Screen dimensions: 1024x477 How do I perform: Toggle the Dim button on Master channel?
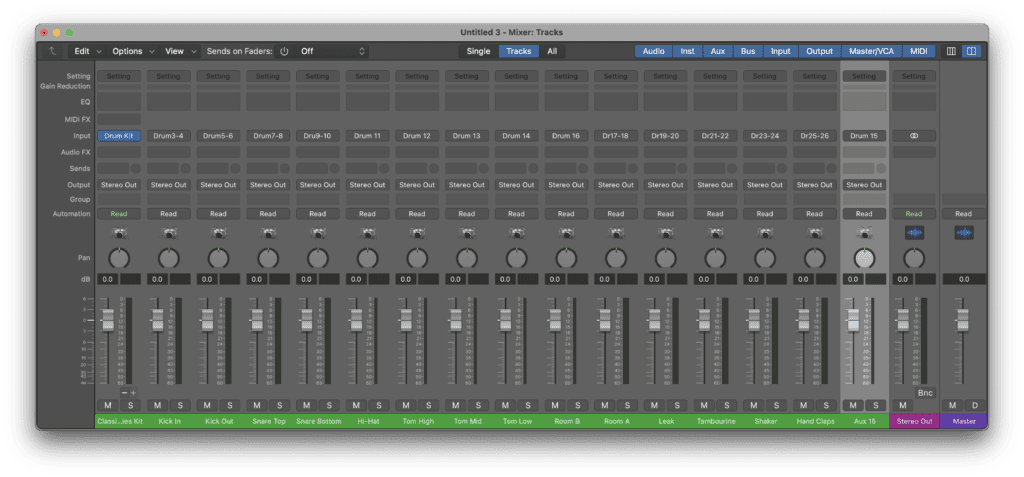(x=975, y=406)
